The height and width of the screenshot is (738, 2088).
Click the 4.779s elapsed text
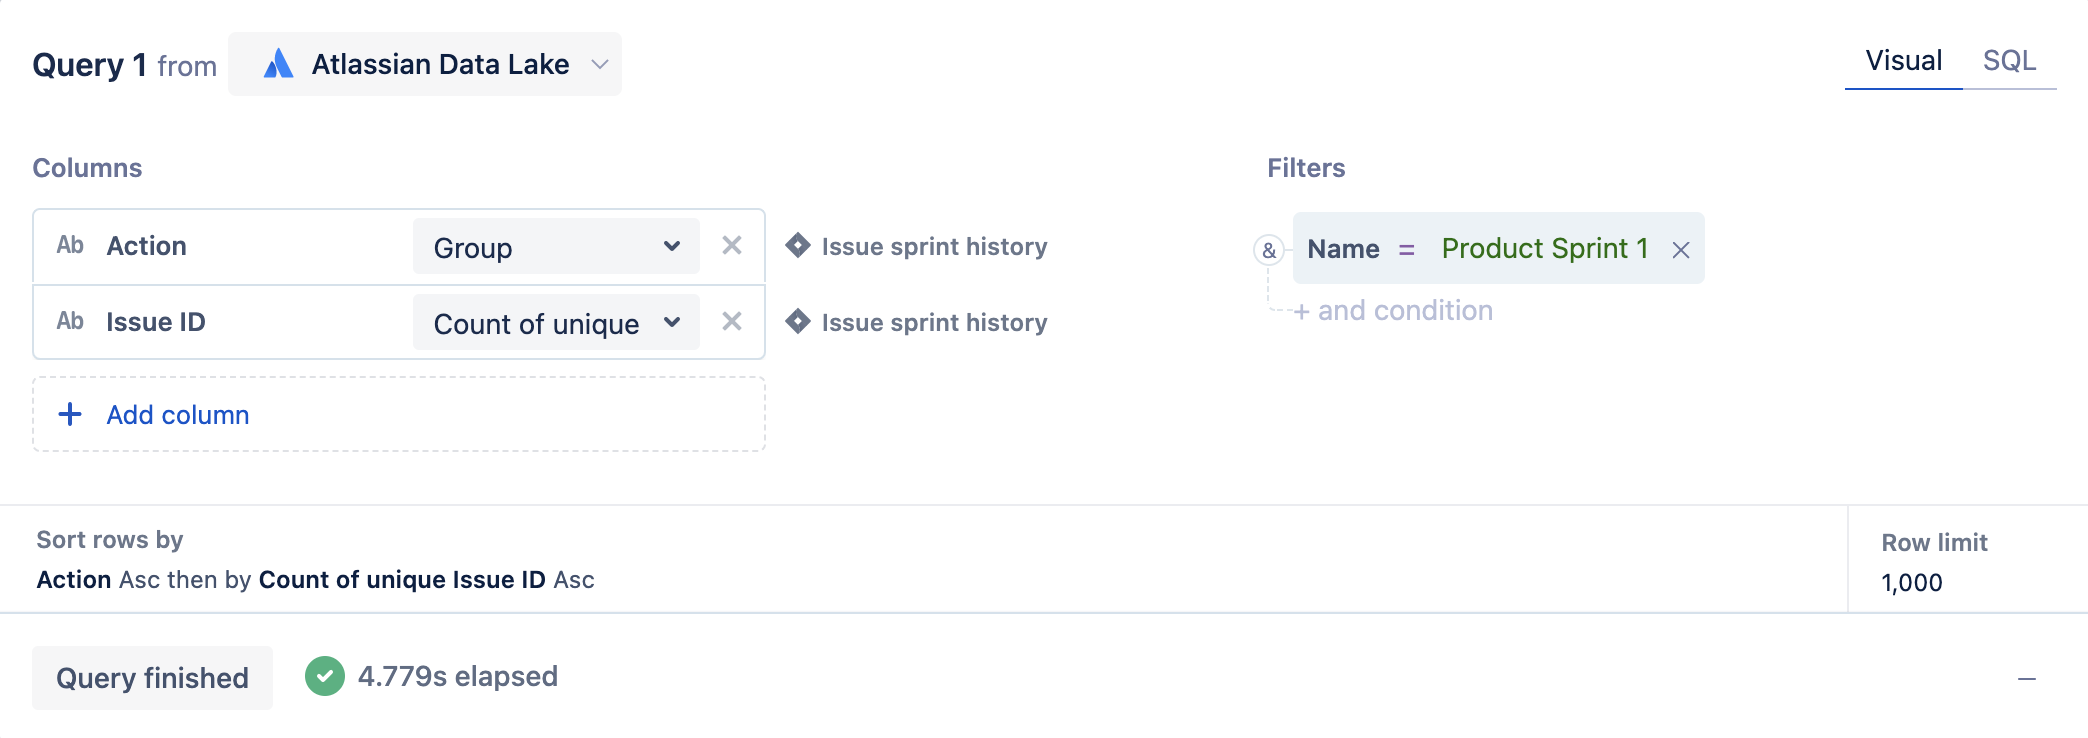coord(458,677)
